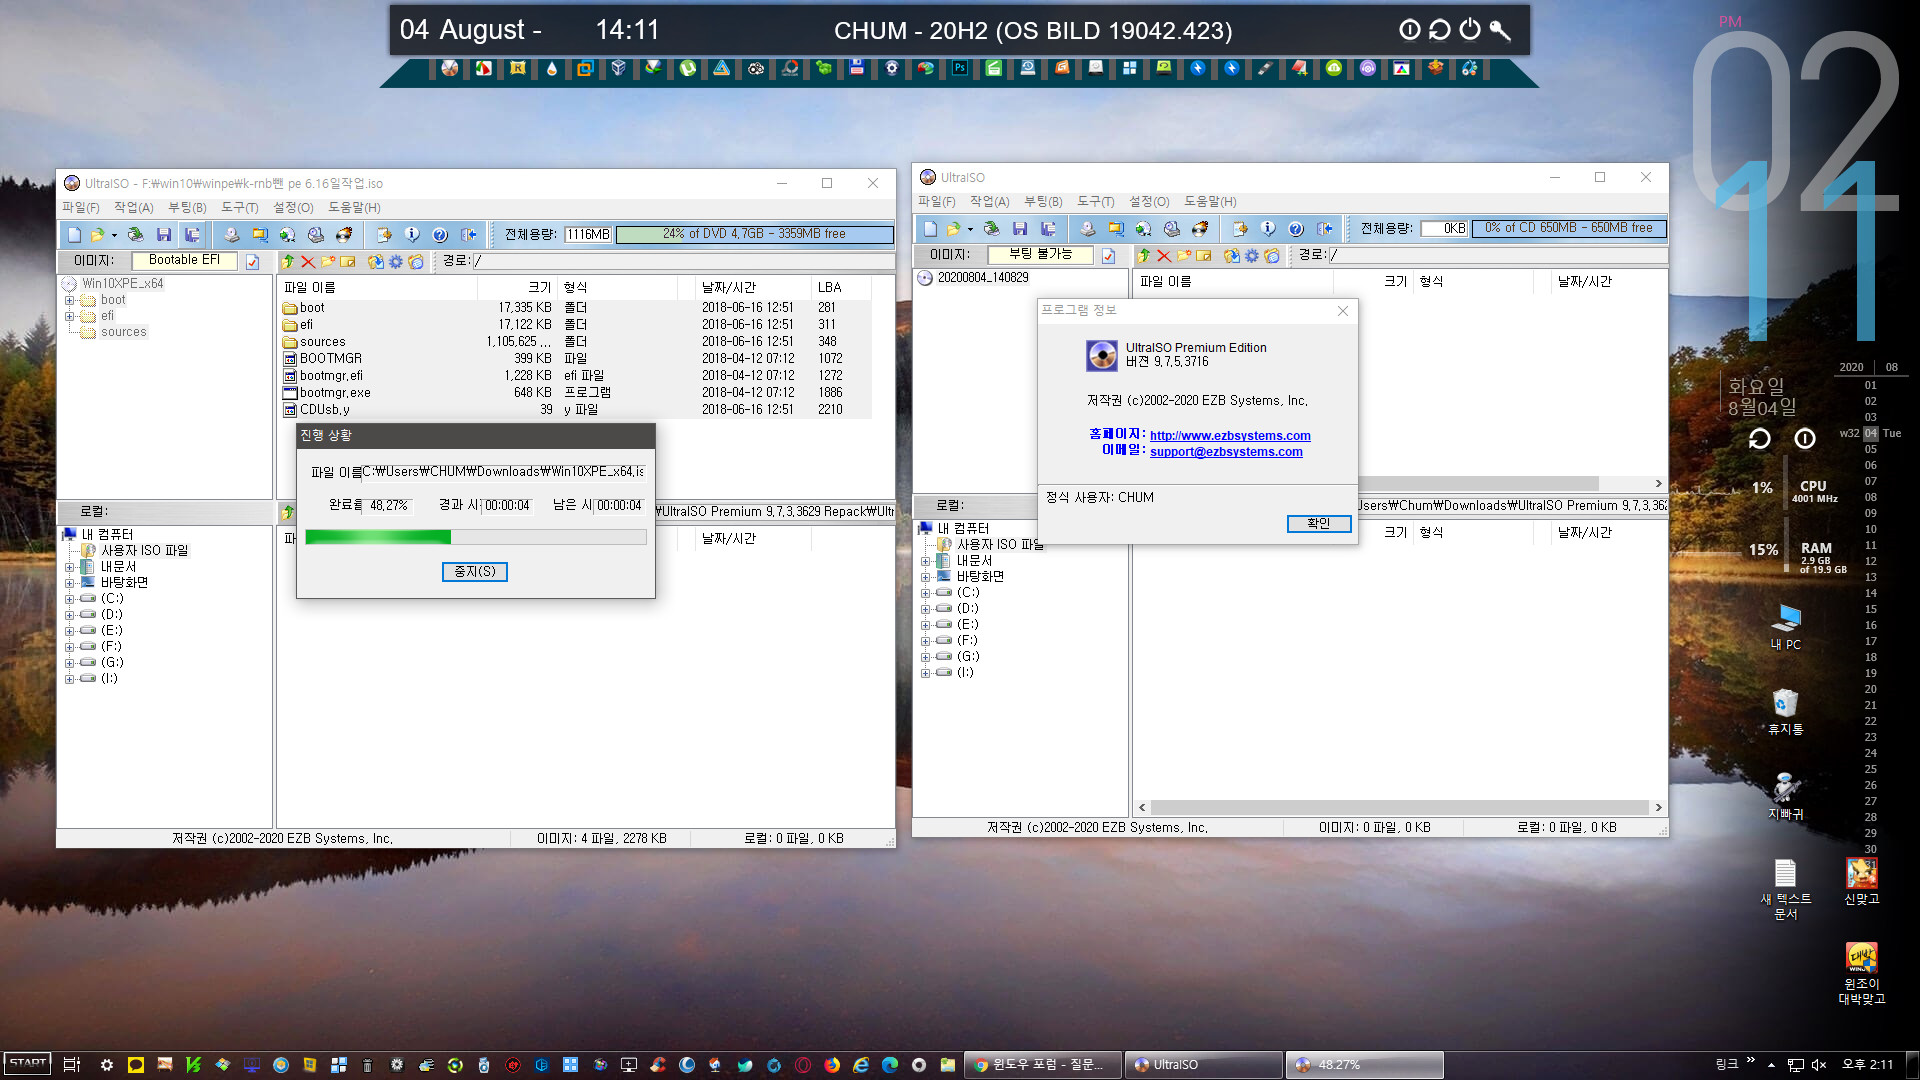The image size is (1920, 1080).
Task: Click 0% of CD 650MB capacity bar
Action: tap(1569, 228)
